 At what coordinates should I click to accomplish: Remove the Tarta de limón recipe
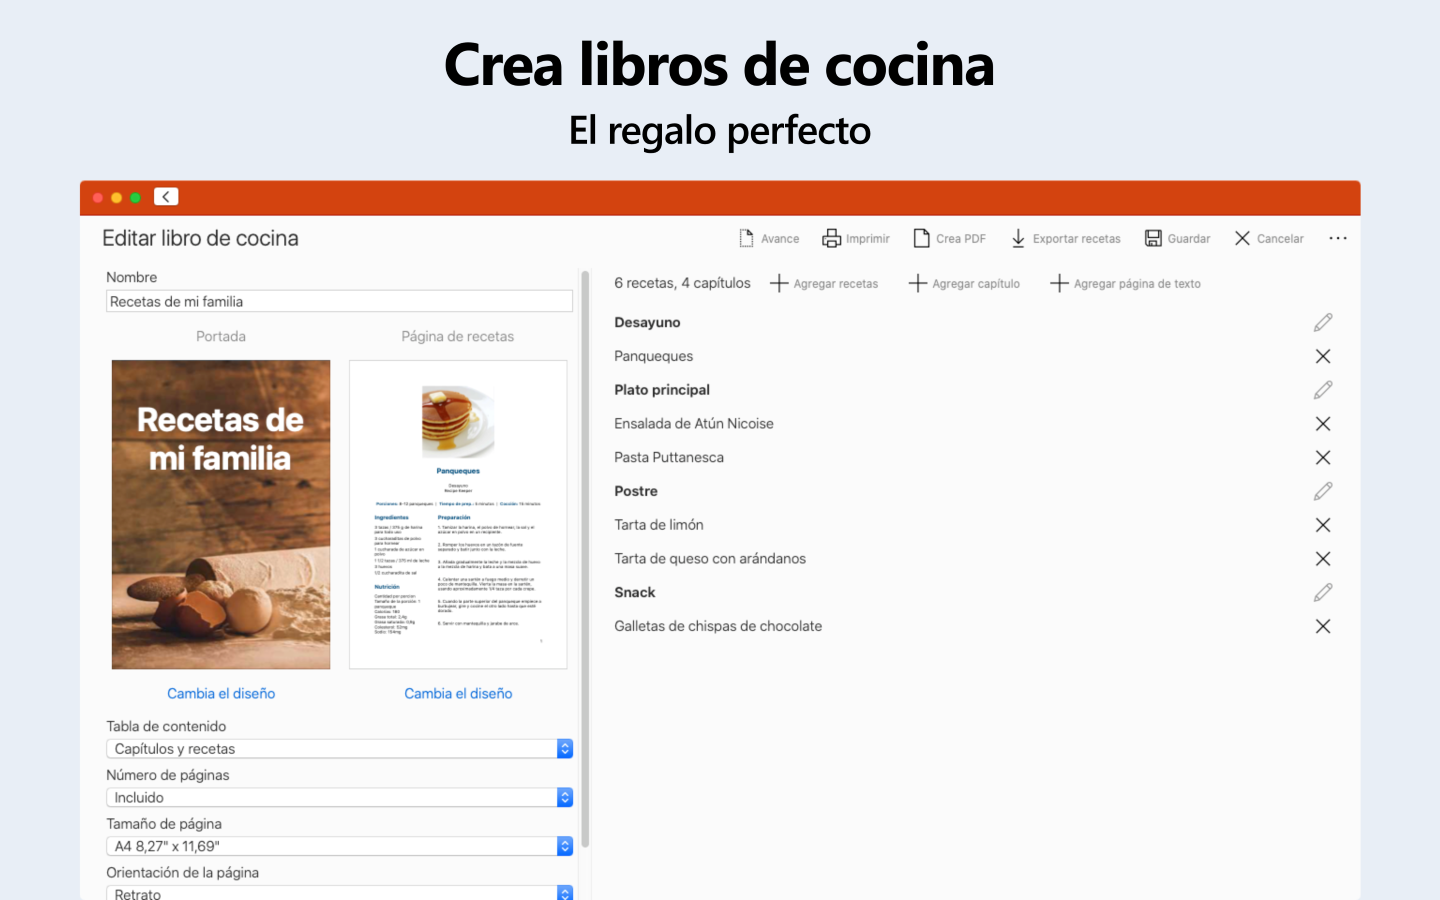tap(1323, 525)
